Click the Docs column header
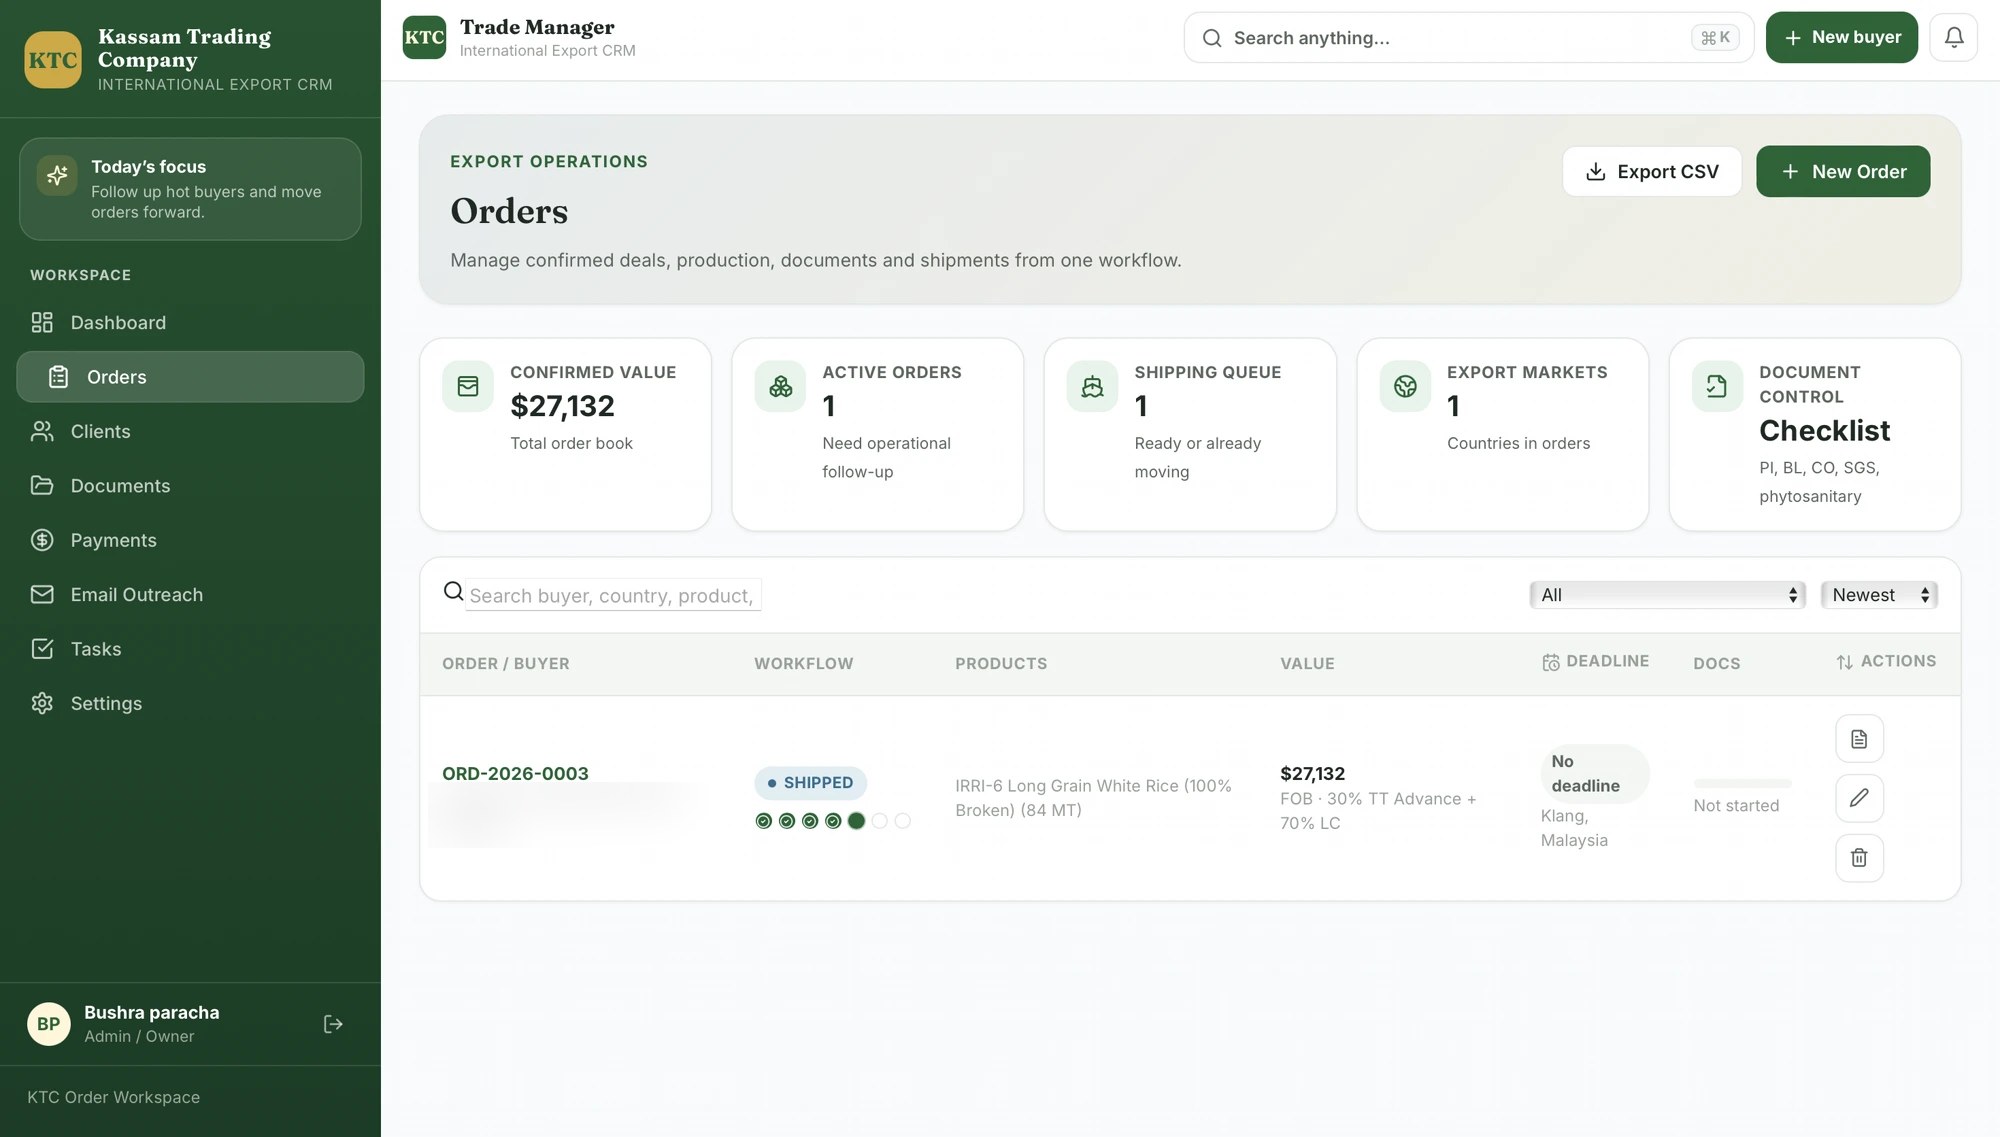The image size is (2000, 1137). (x=1716, y=663)
